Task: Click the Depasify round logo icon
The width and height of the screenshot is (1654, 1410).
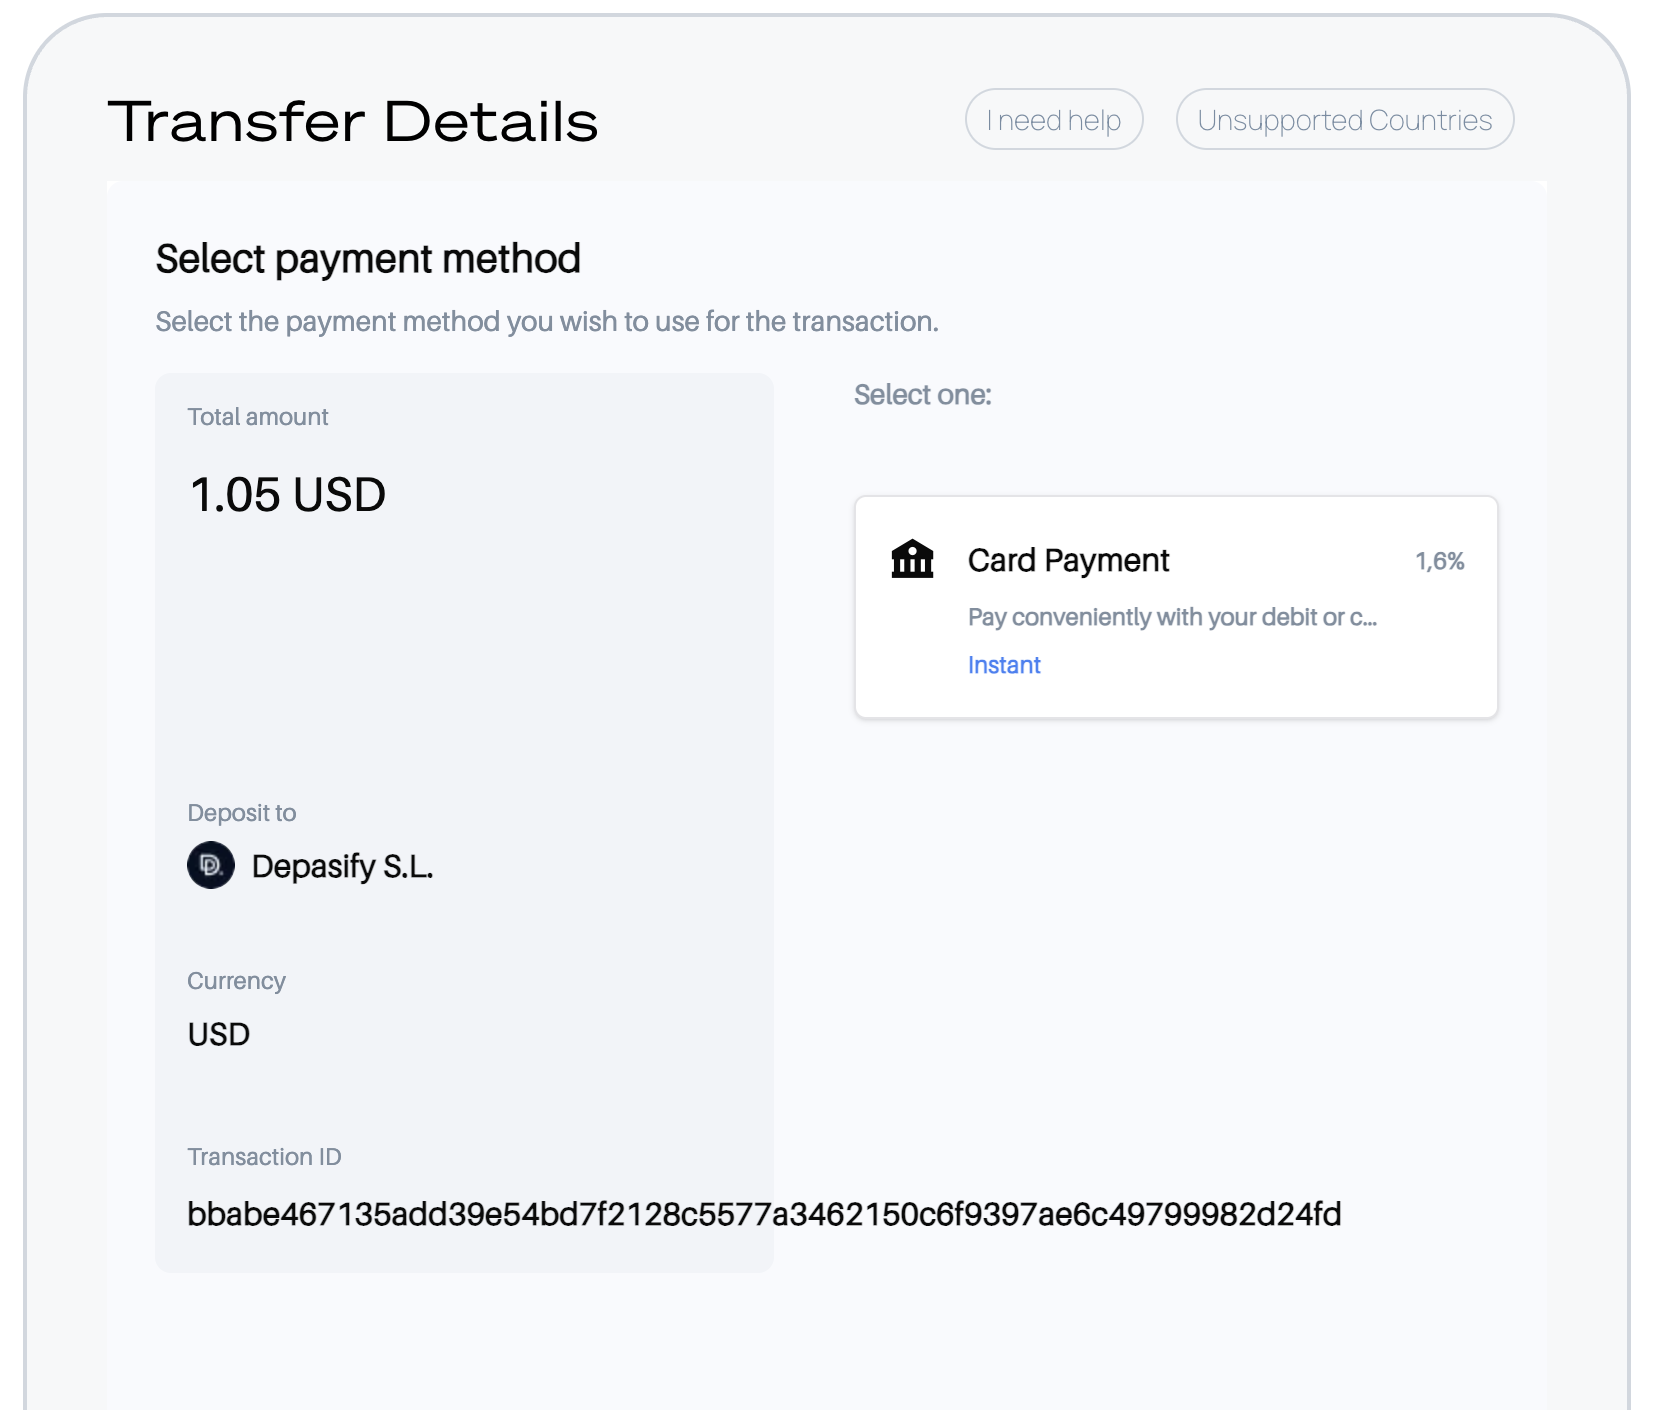Action: [211, 865]
